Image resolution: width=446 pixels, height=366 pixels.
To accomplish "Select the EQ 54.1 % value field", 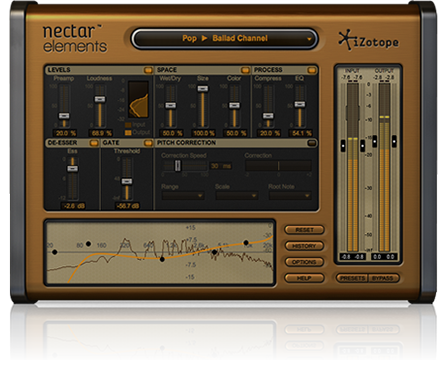I will (x=301, y=133).
